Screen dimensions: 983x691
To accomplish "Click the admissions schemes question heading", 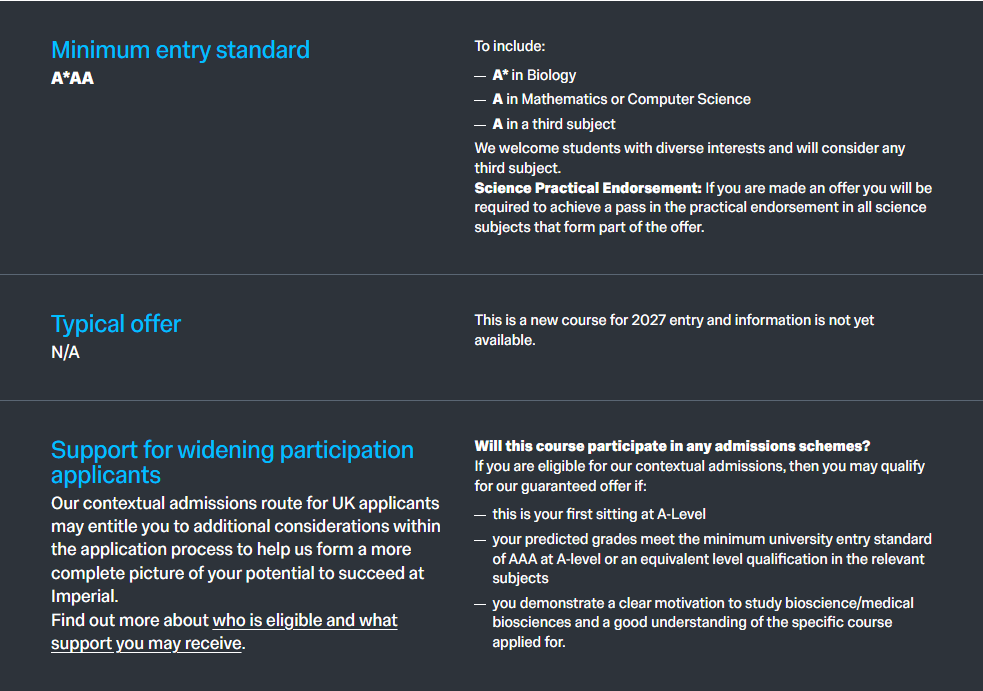I will click(x=672, y=446).
